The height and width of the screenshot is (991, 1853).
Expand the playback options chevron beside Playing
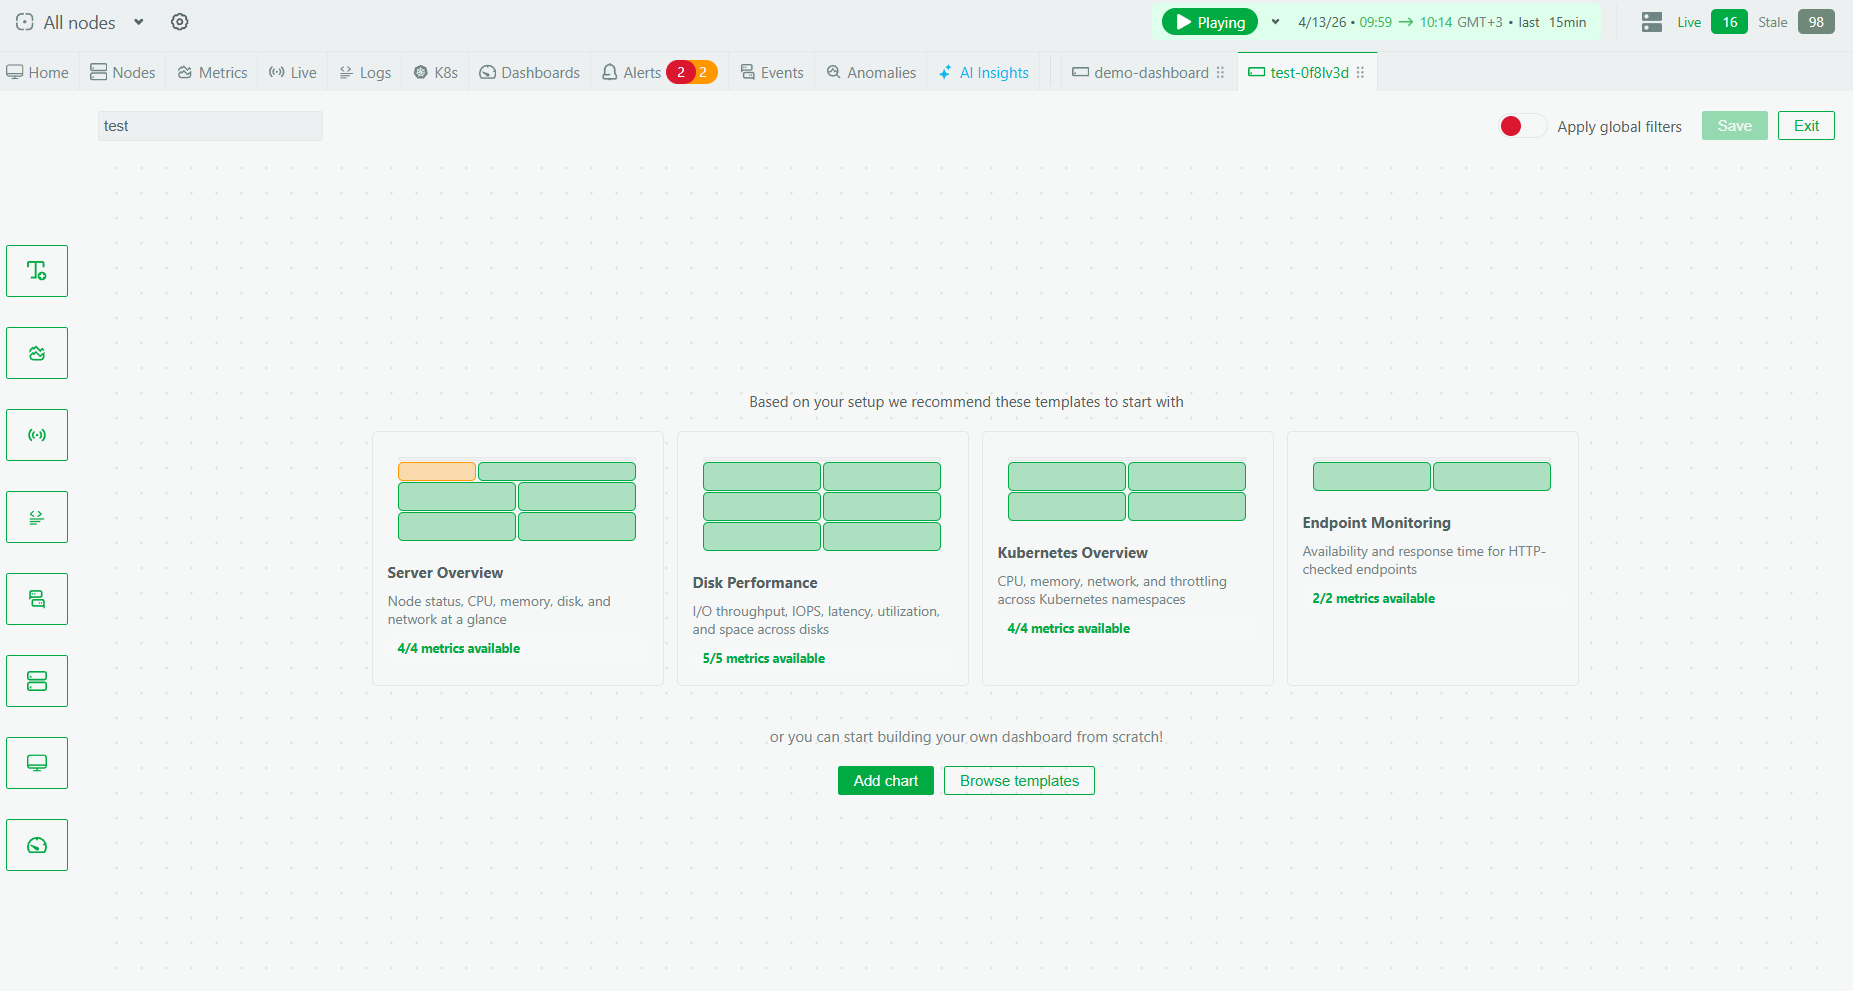[x=1276, y=21]
